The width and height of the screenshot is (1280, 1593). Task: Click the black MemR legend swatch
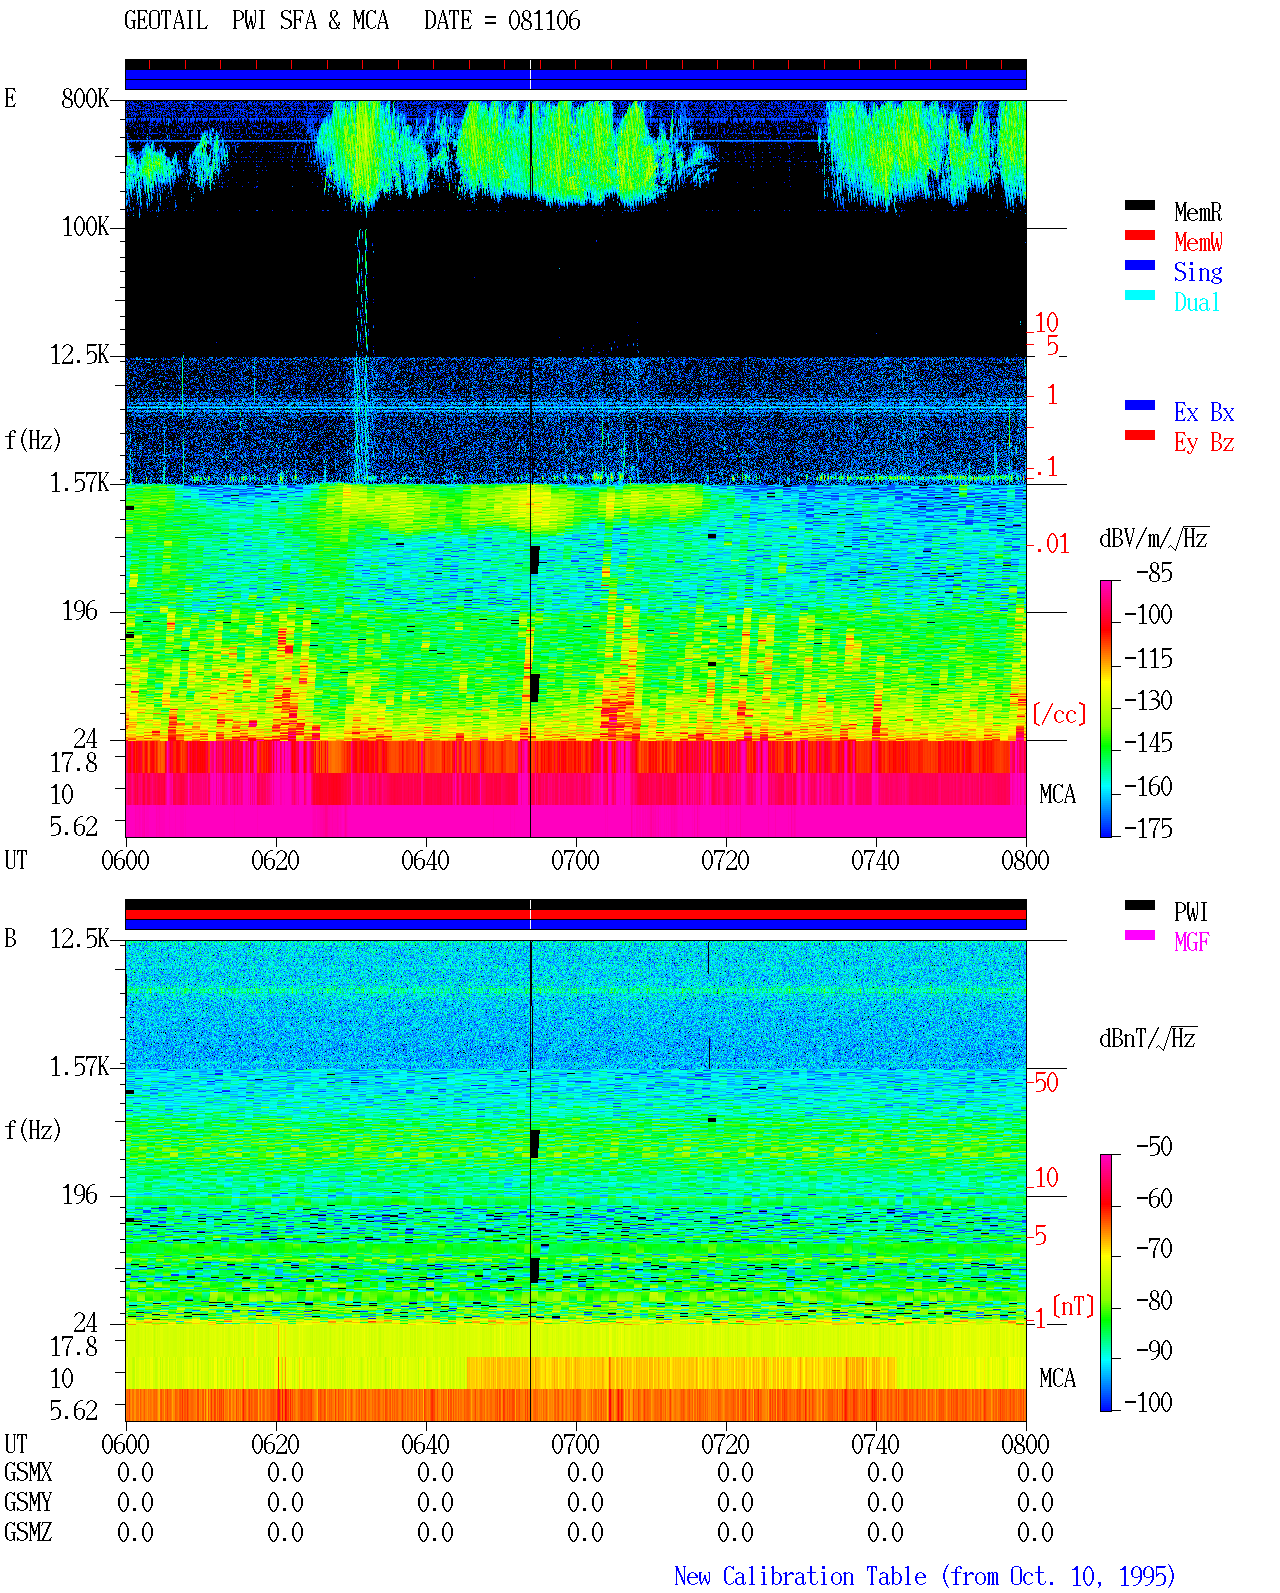point(1139,205)
